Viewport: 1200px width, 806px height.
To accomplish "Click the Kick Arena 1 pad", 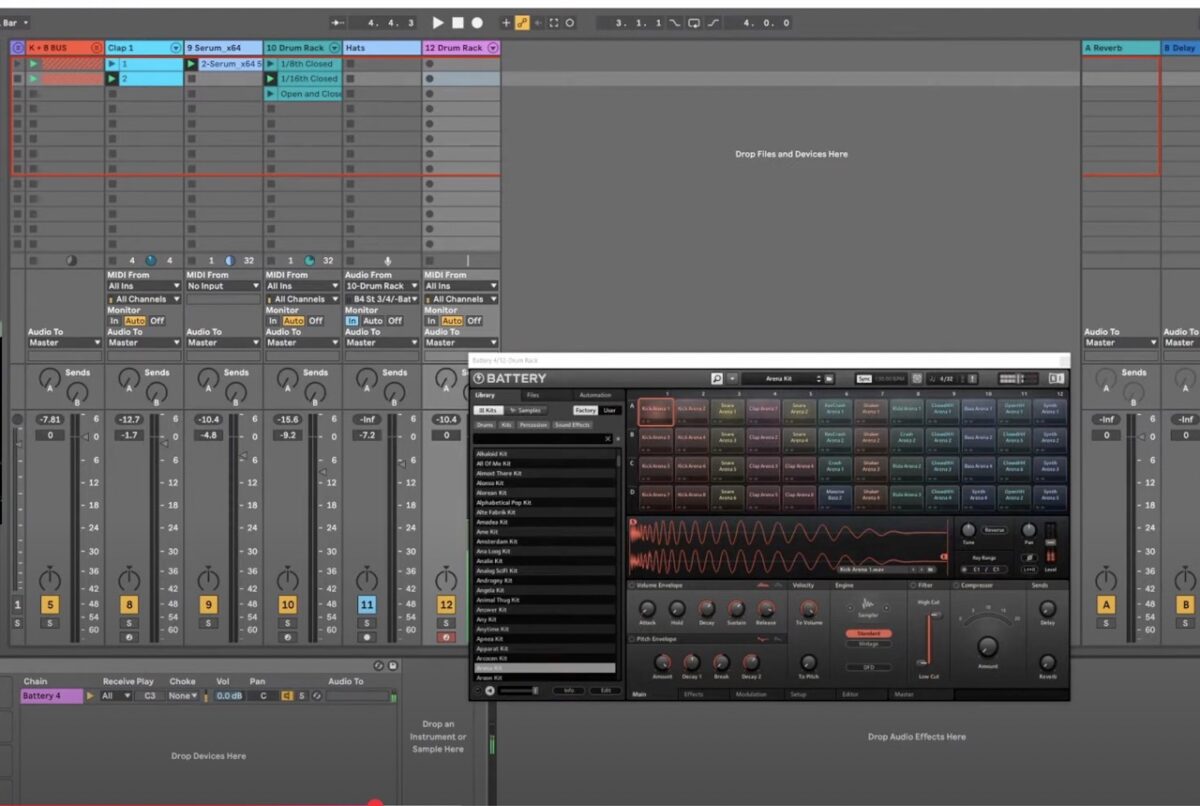I will (657, 410).
